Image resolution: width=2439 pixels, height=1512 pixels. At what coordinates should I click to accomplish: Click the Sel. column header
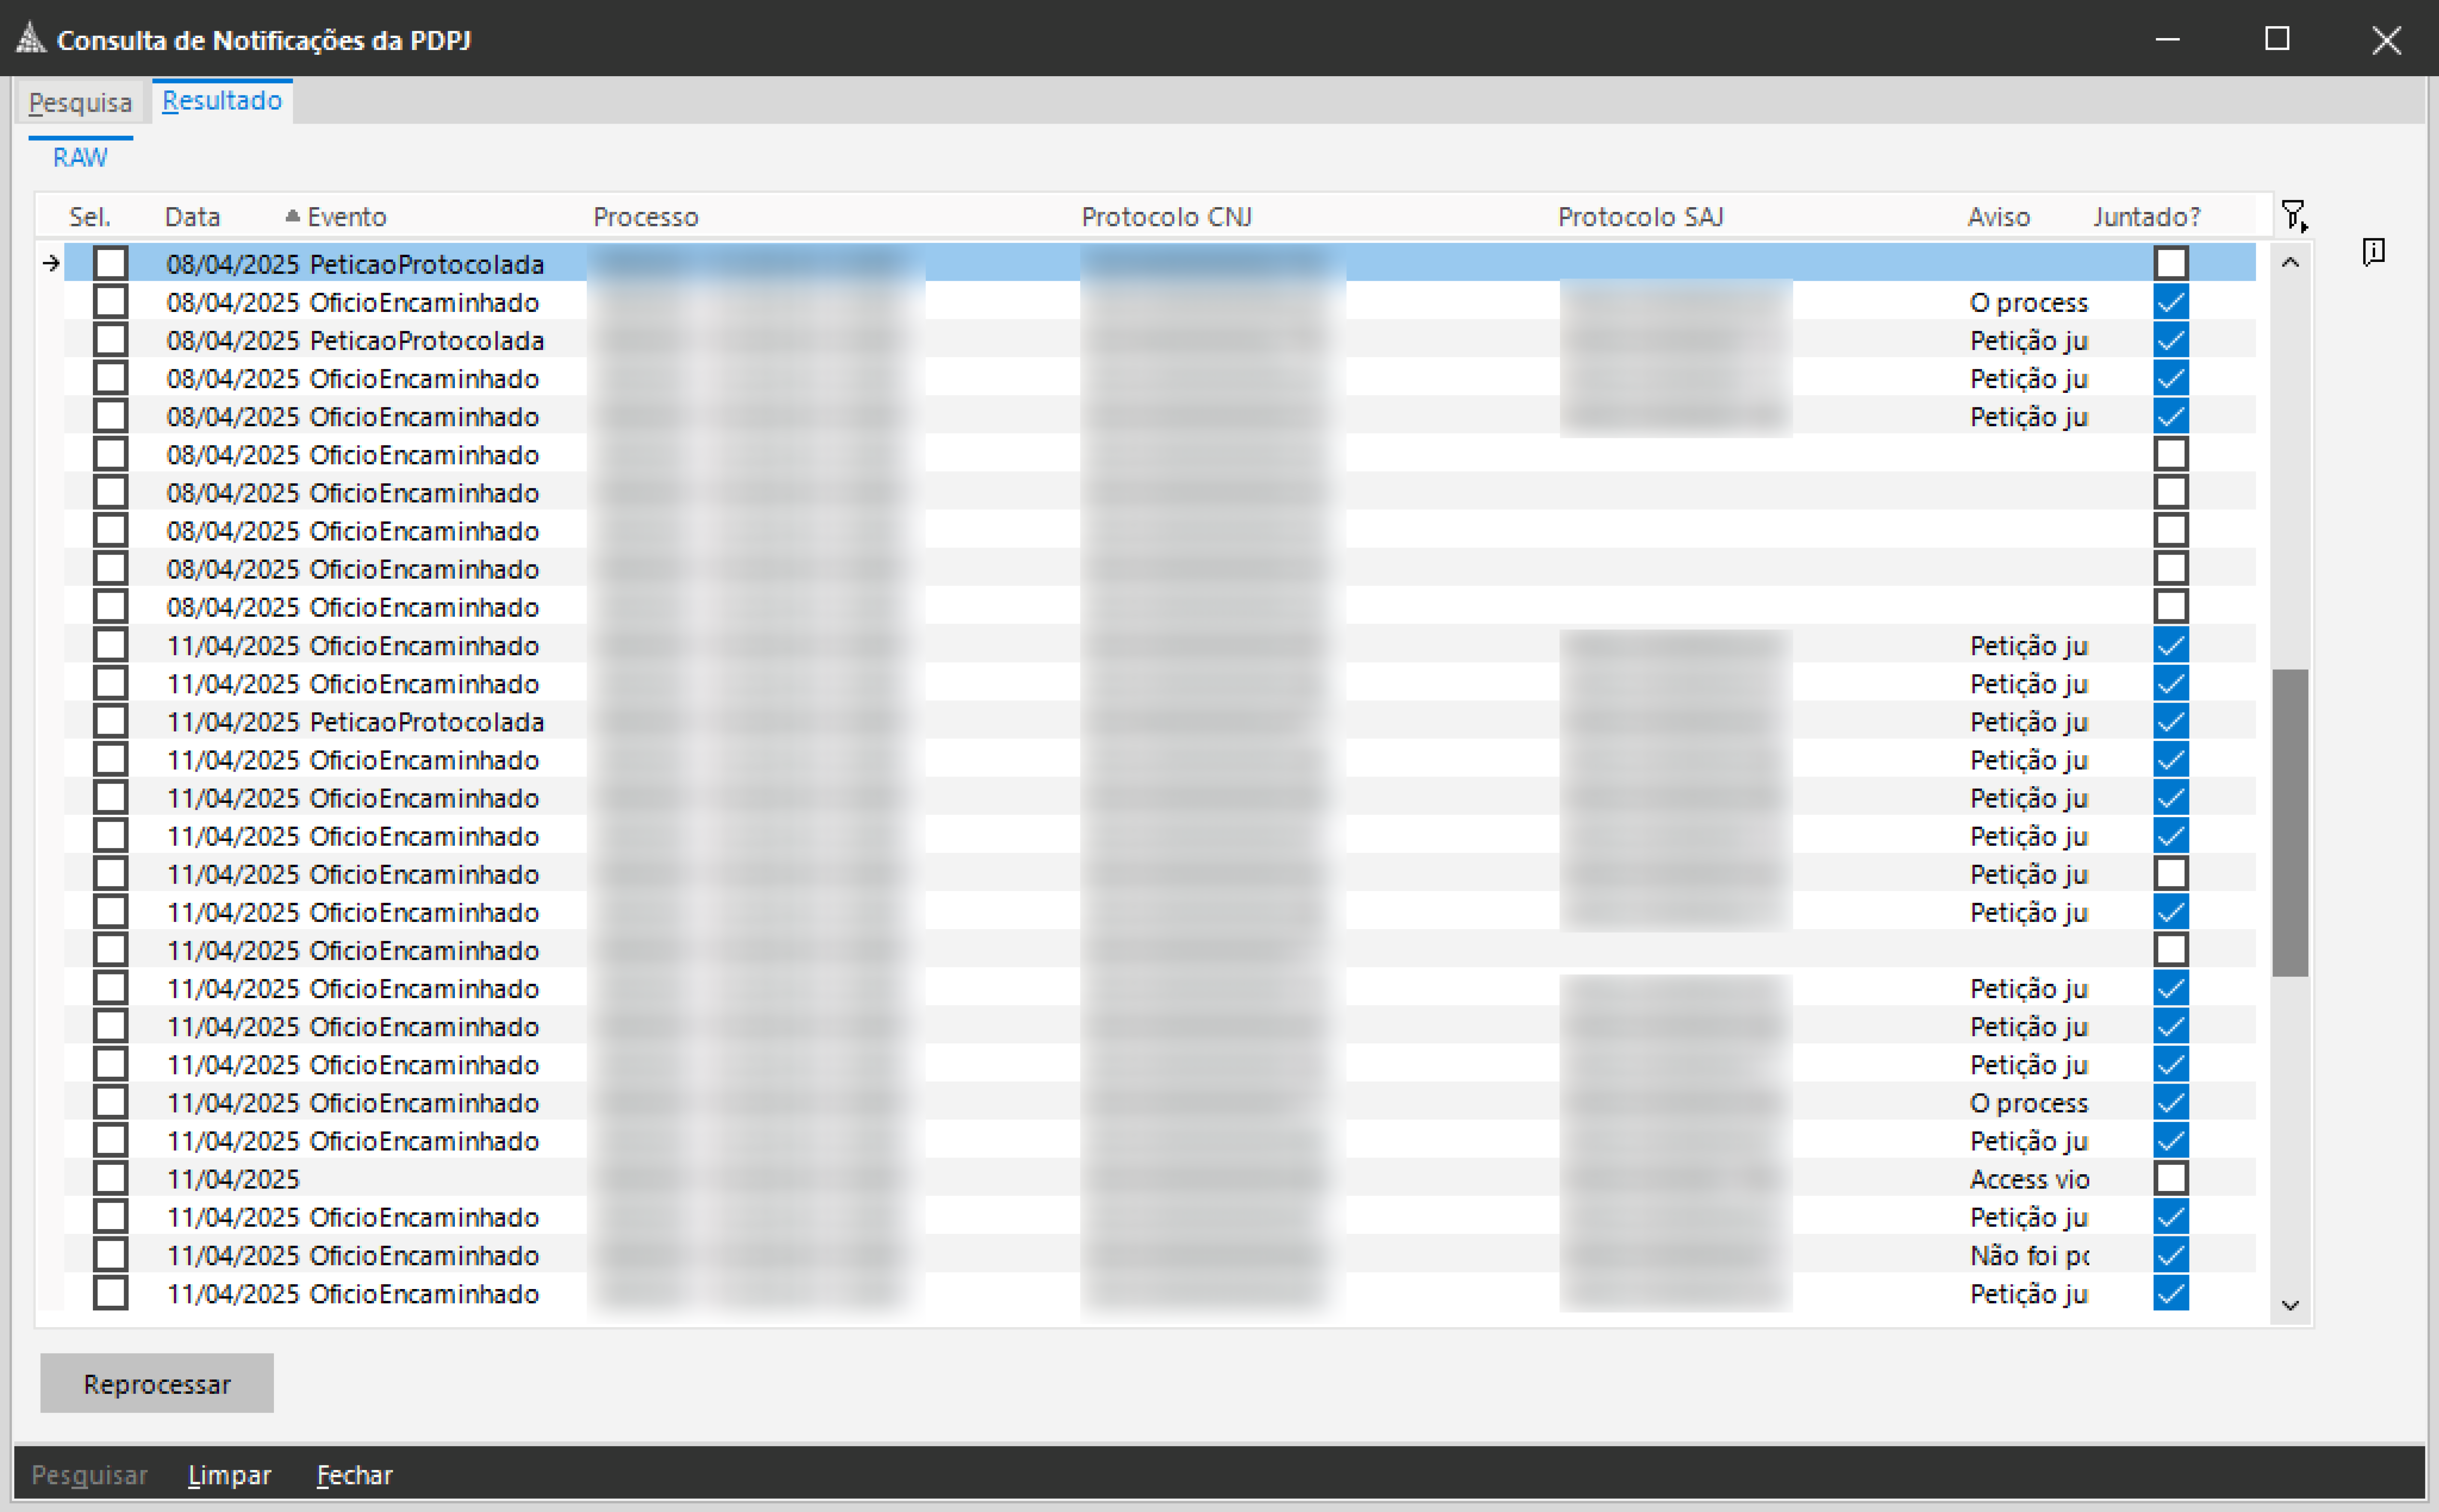[90, 216]
